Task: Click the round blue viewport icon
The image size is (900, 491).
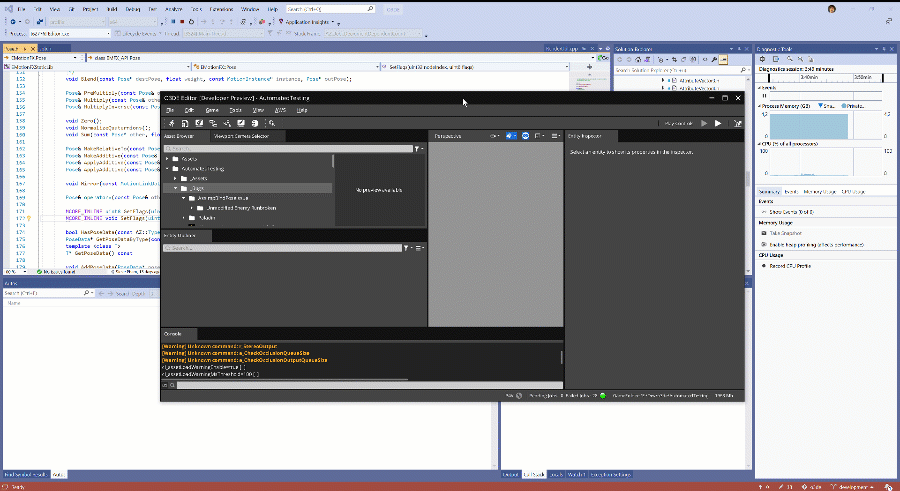Action: coord(525,136)
